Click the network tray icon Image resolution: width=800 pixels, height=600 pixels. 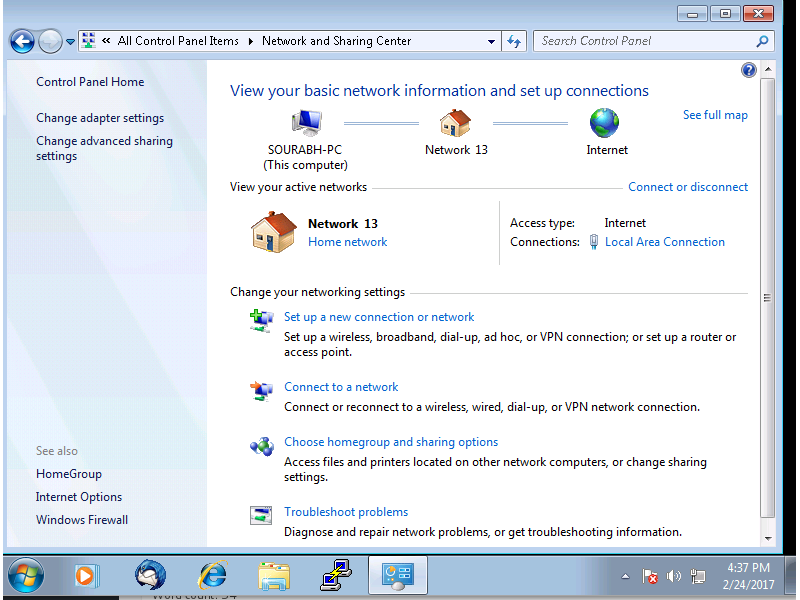pos(697,577)
